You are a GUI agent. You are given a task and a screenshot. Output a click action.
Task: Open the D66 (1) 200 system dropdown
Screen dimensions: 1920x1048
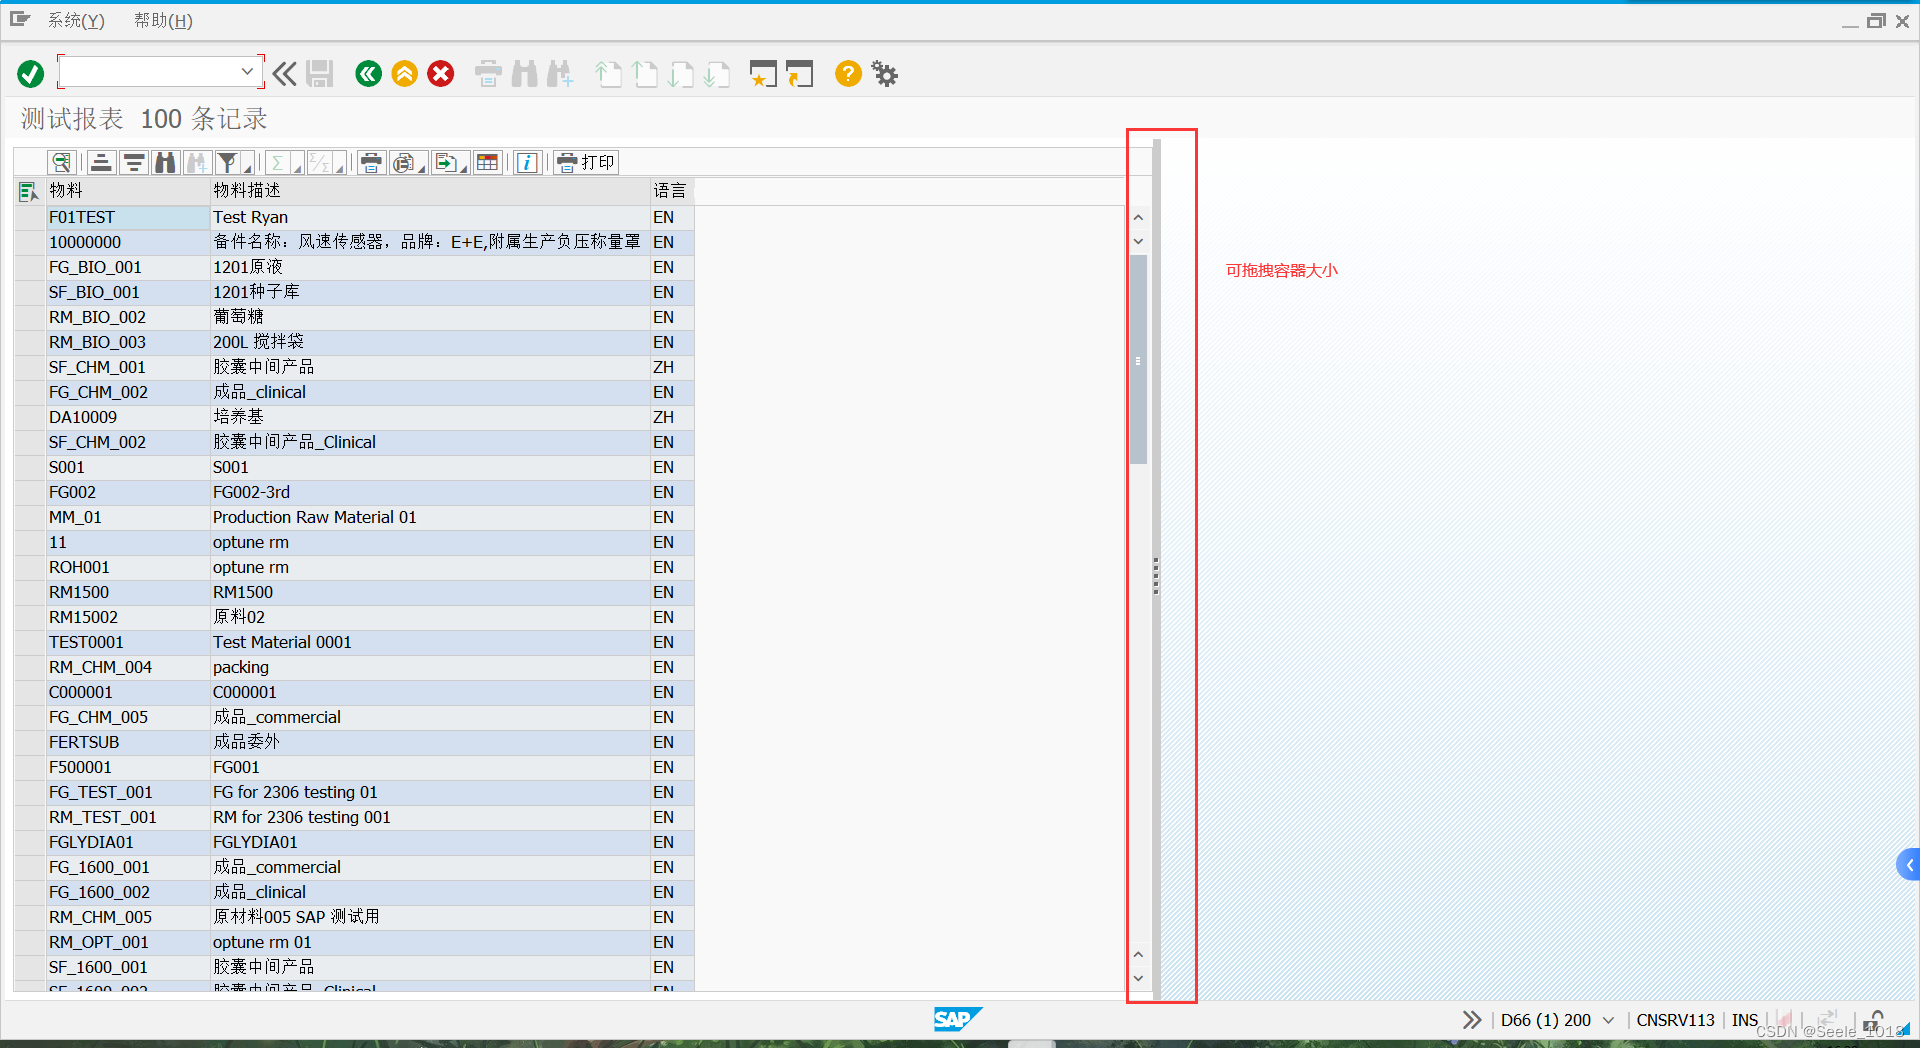point(1608,1020)
